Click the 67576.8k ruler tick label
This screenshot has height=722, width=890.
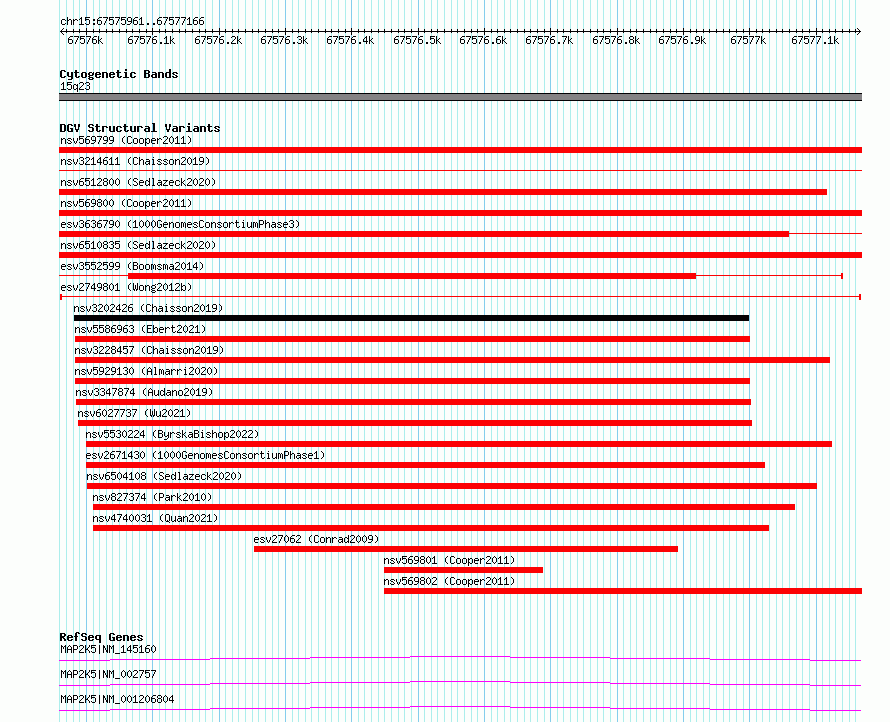point(616,40)
